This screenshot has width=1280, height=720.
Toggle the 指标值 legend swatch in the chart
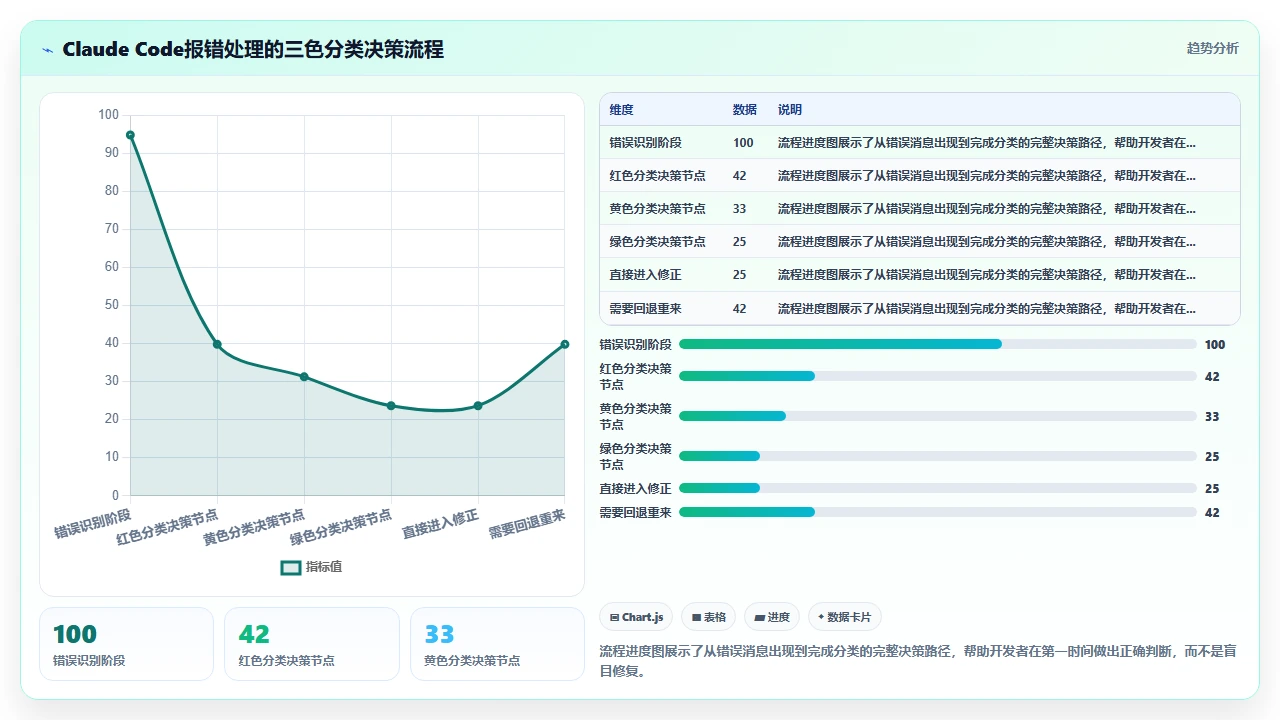tap(290, 567)
